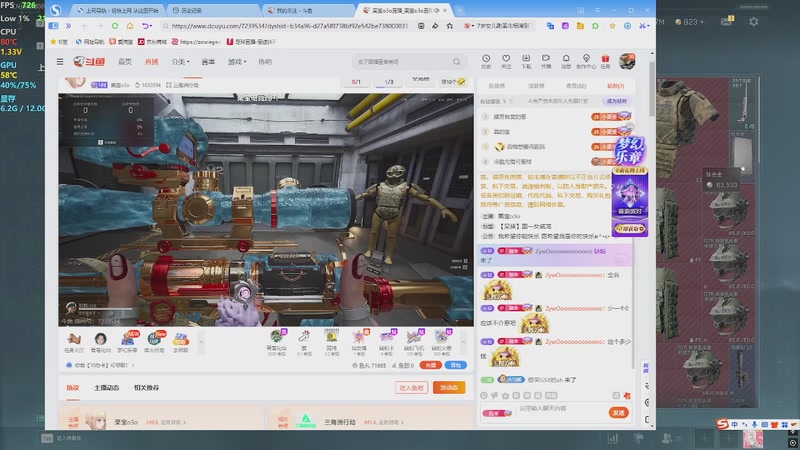Viewport: 800px width, 450px height.
Task: Click the 三角洲行动 game tag under streamer name
Action: click(x=183, y=85)
